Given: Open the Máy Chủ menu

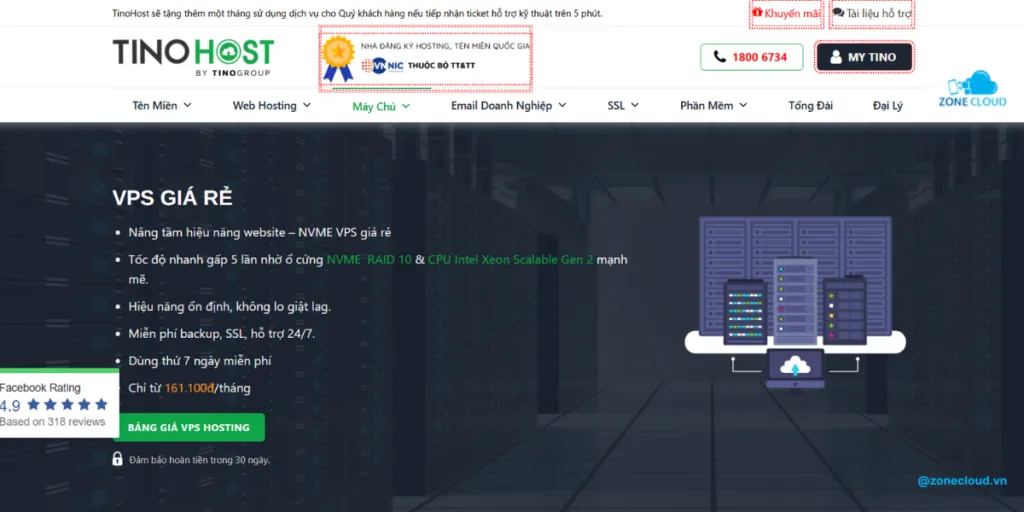Looking at the screenshot, I should coord(381,106).
